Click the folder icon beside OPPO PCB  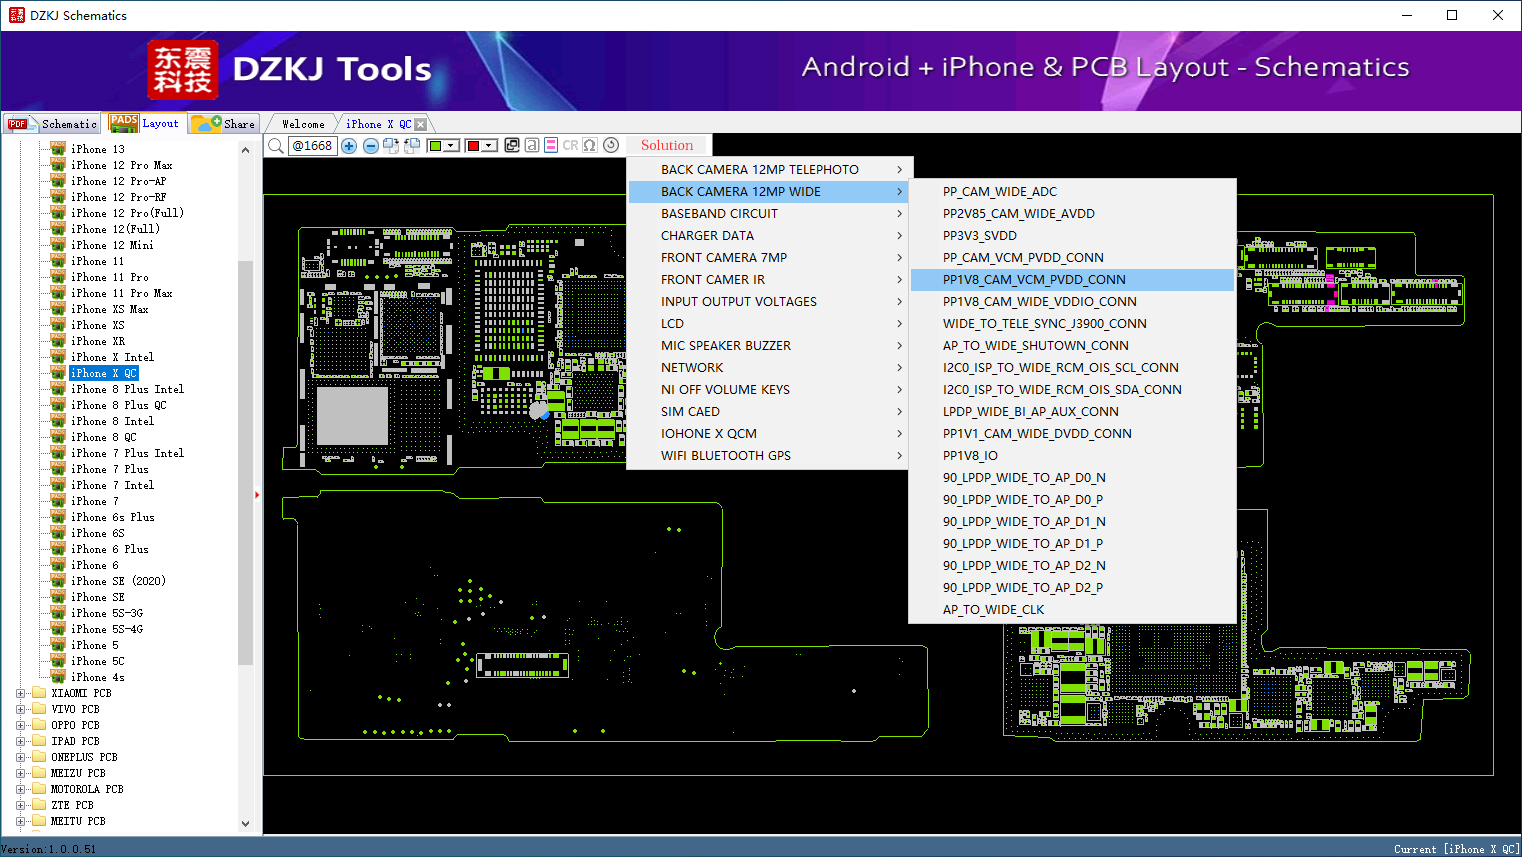(39, 725)
